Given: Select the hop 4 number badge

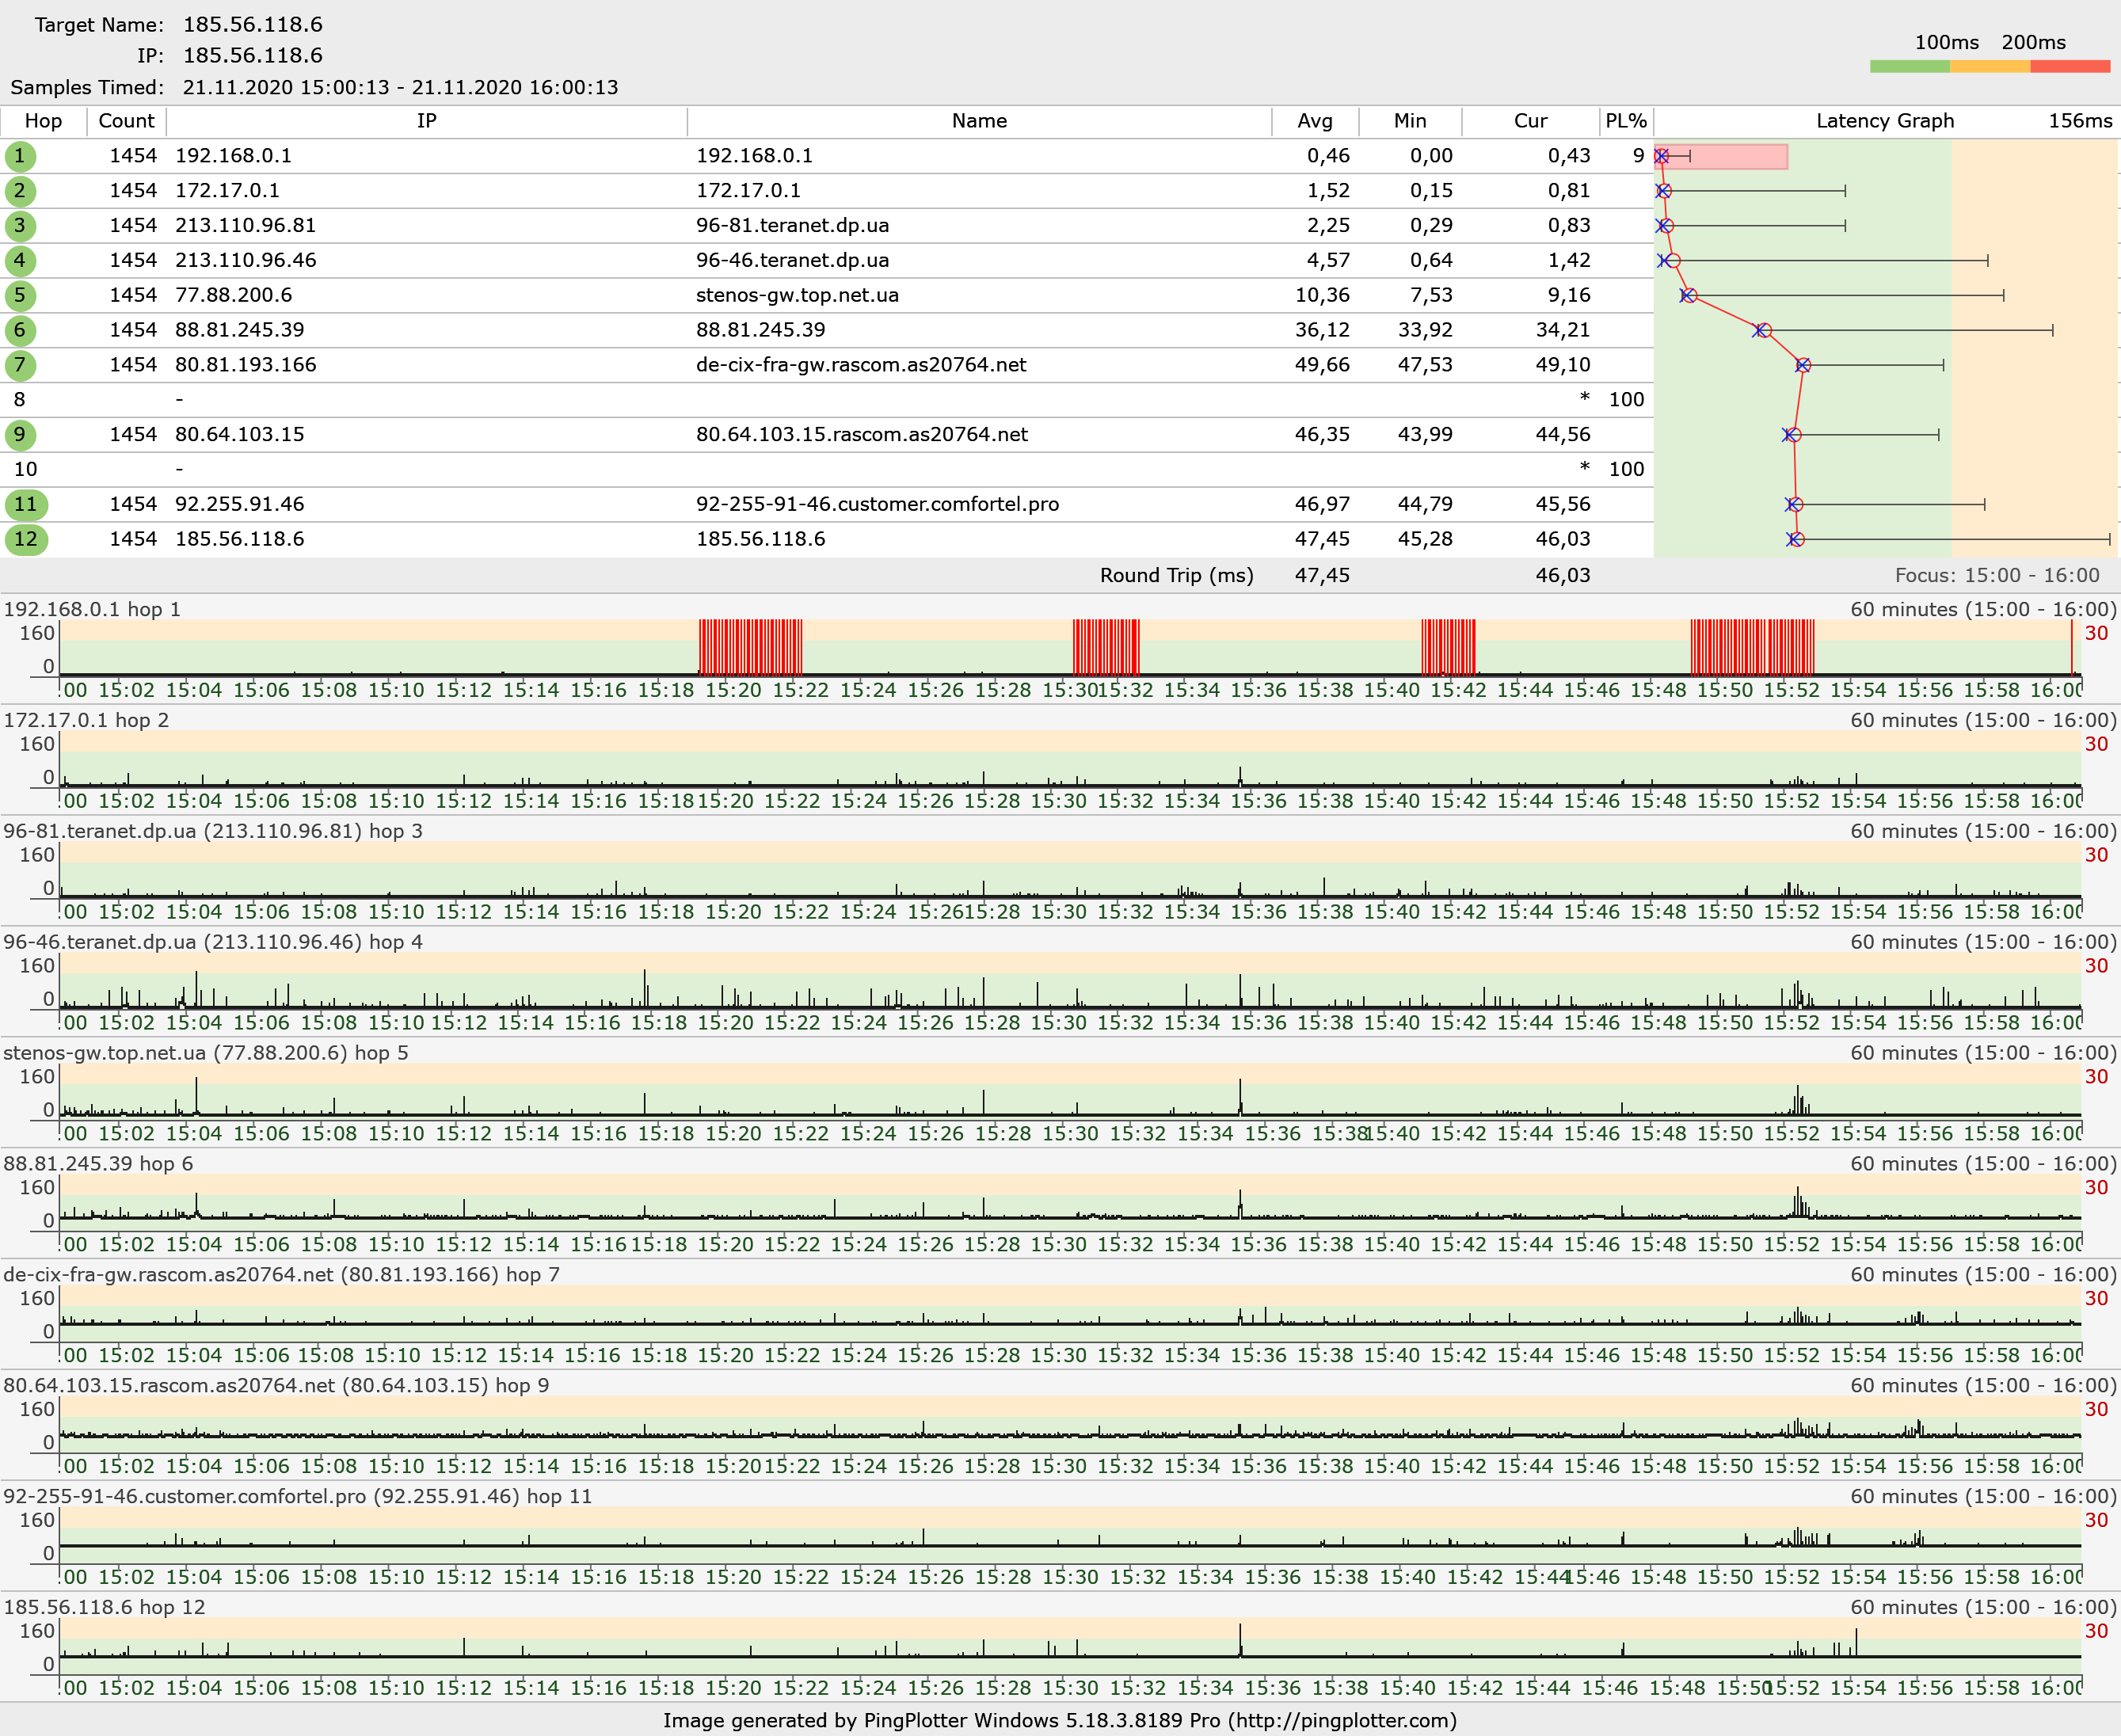Looking at the screenshot, I should click(x=20, y=261).
